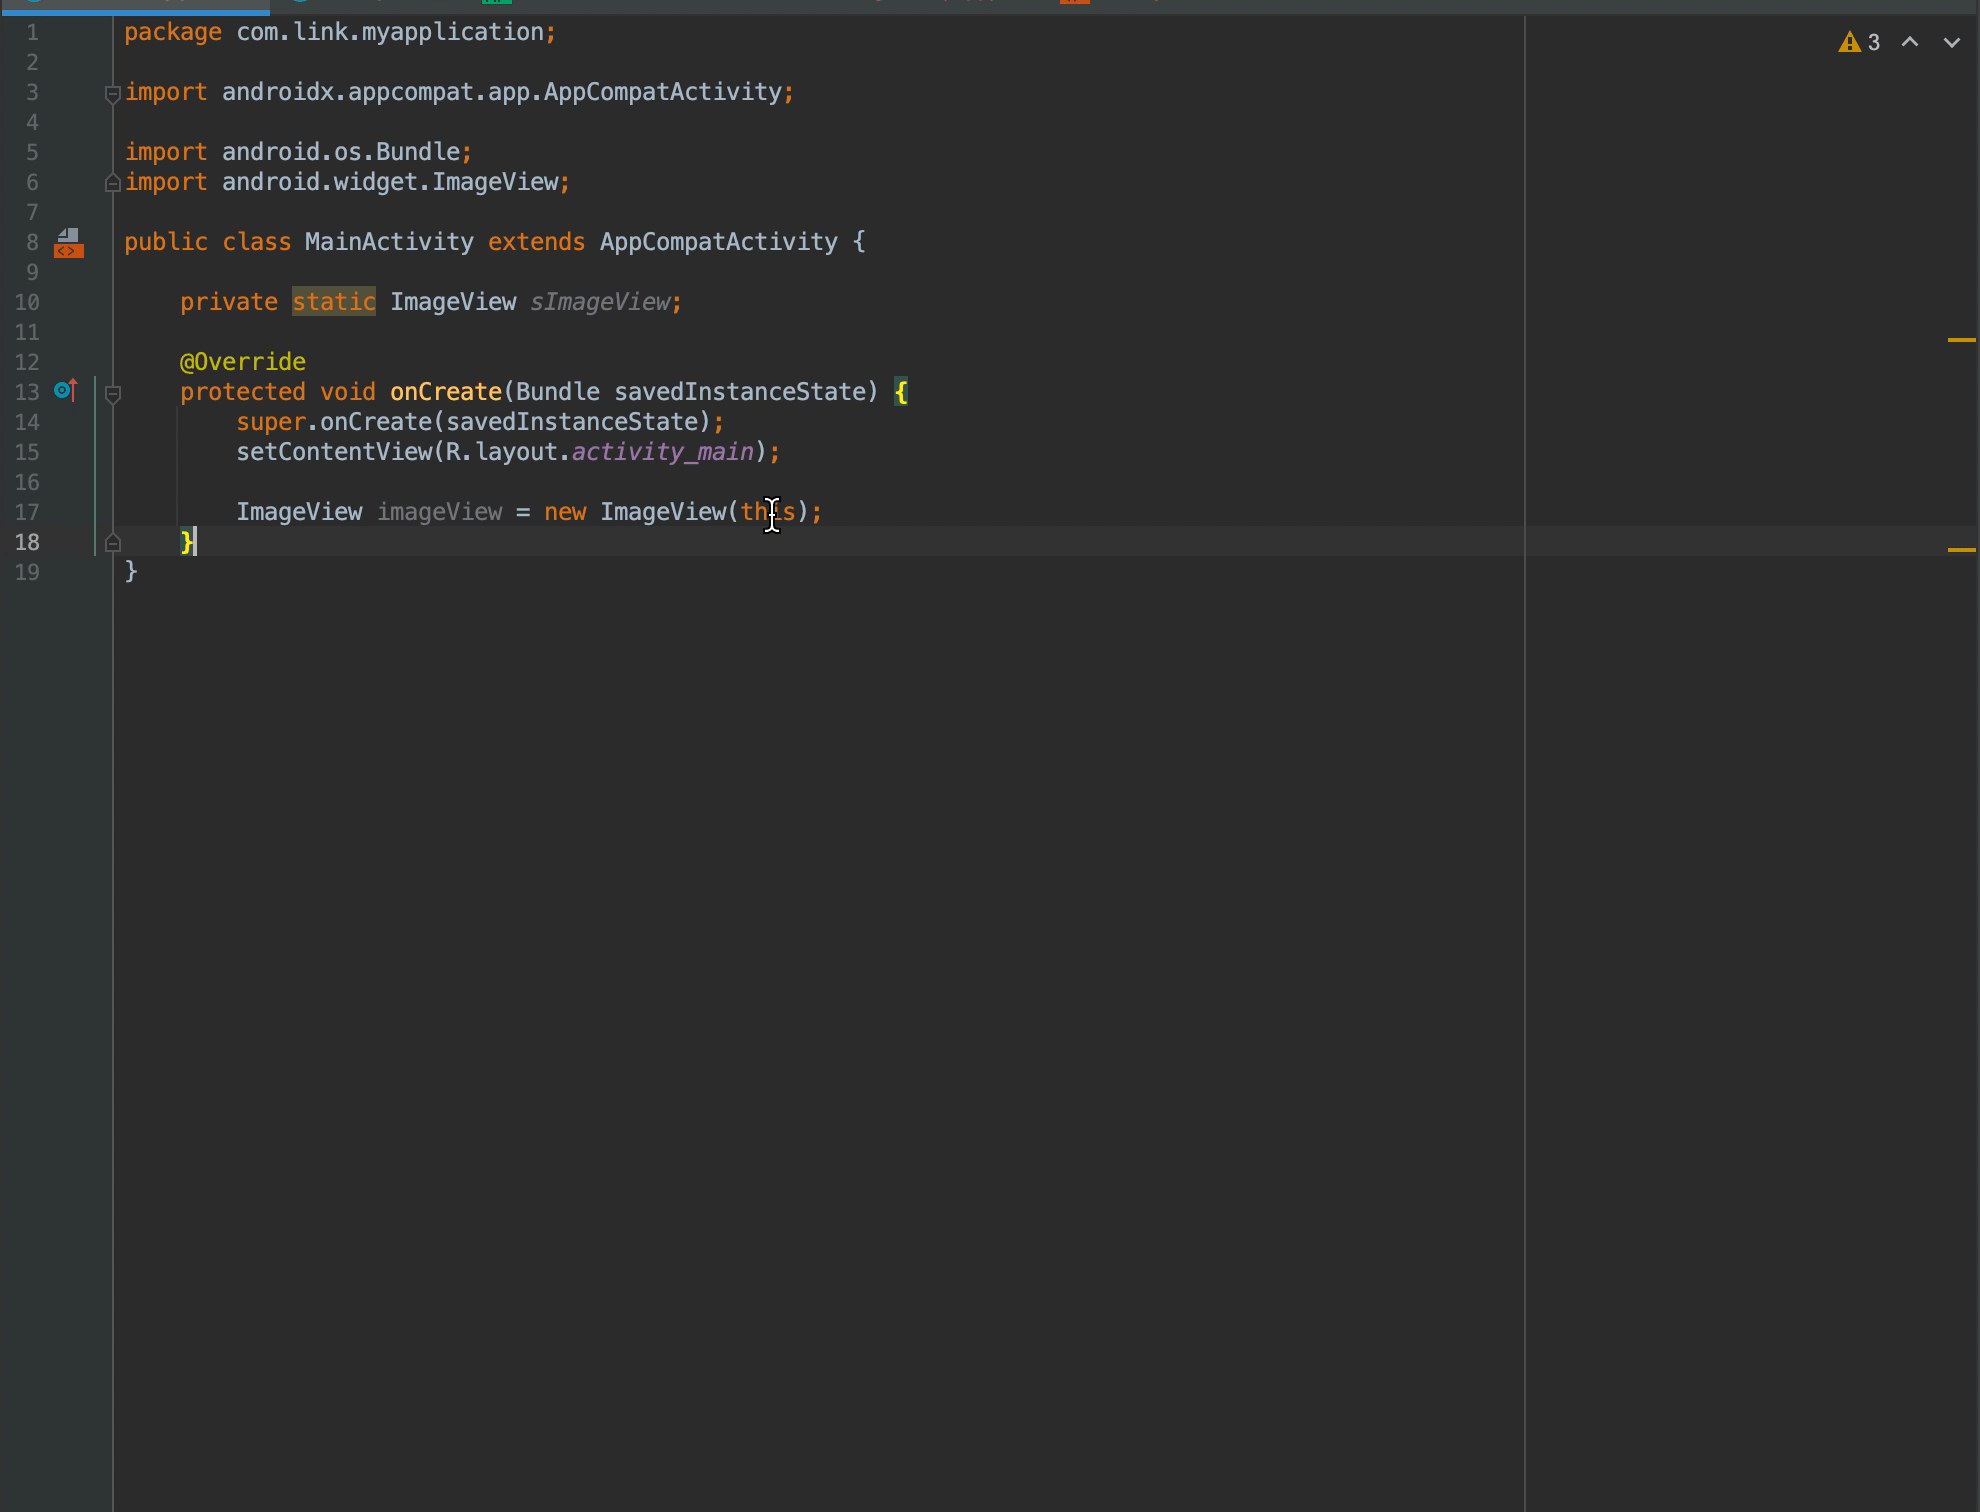Jump to the lower warning stripe on scrollbar
The height and width of the screenshot is (1512, 1980).
click(x=1961, y=550)
